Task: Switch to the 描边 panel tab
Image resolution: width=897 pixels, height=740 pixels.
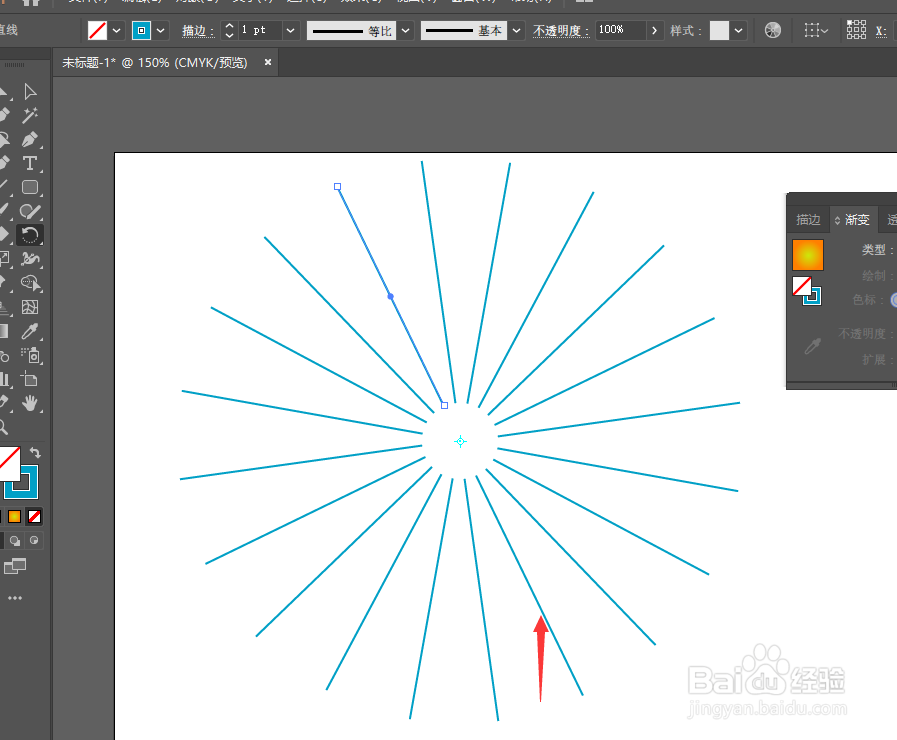Action: click(808, 220)
